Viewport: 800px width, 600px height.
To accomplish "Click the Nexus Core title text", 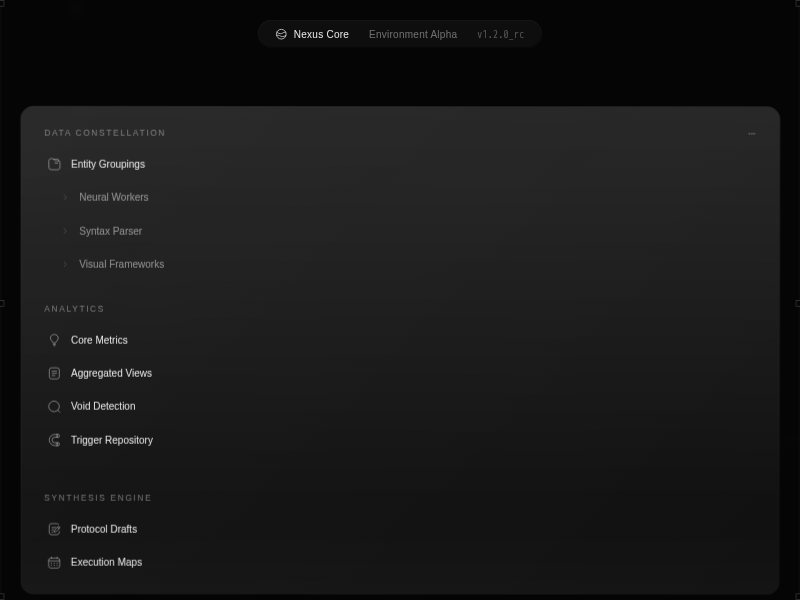I will coord(321,34).
